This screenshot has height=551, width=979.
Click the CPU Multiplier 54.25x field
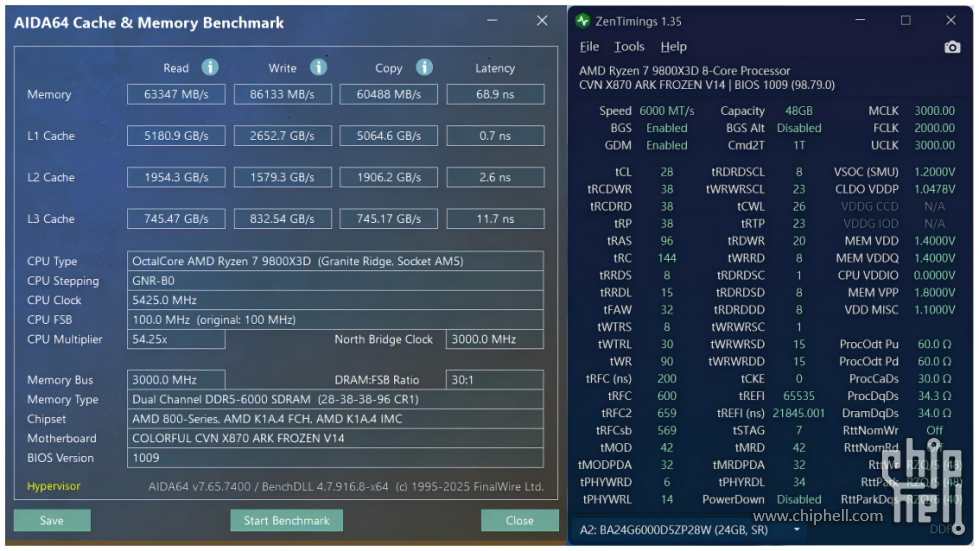[176, 339]
